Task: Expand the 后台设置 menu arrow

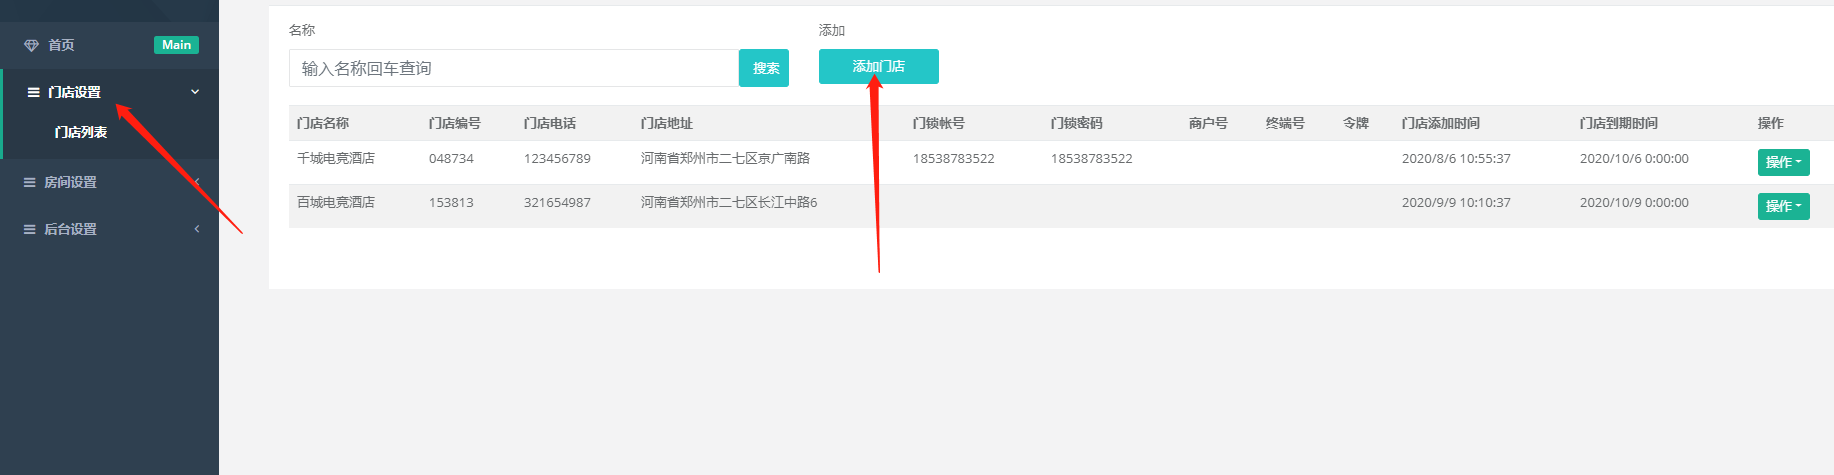Action: (197, 229)
